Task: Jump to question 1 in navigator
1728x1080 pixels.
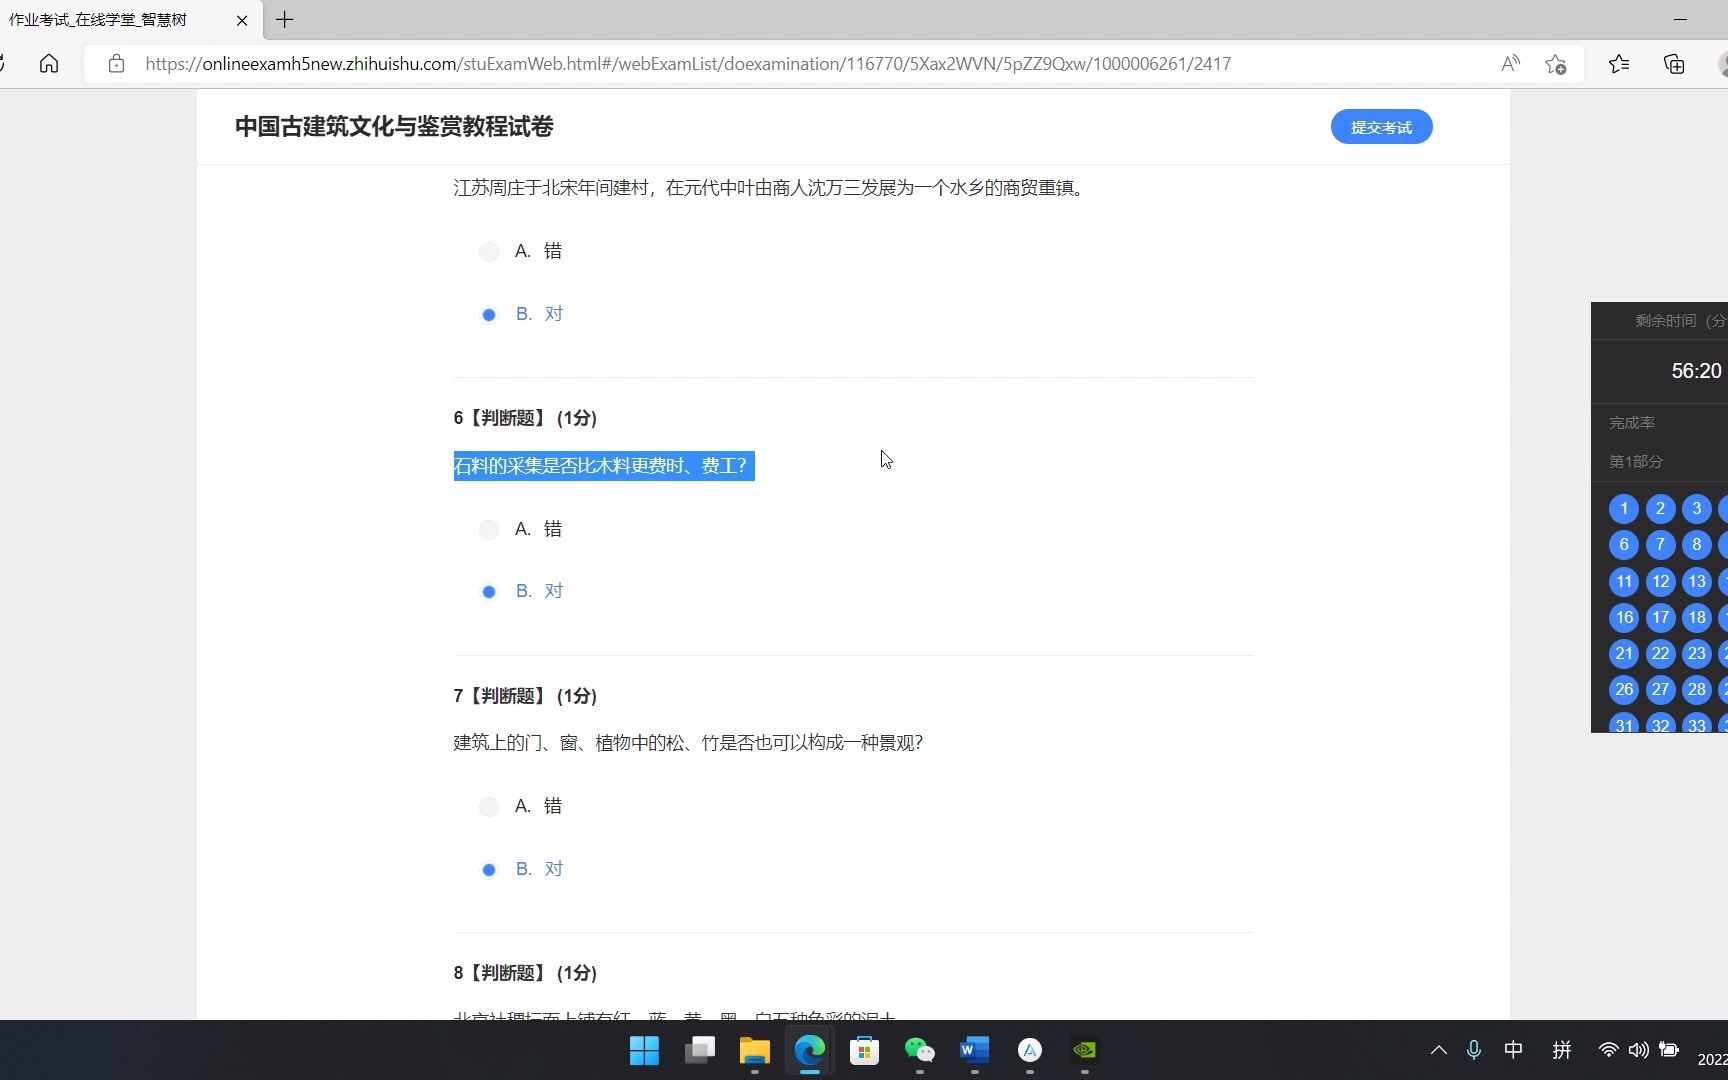Action: pos(1624,509)
